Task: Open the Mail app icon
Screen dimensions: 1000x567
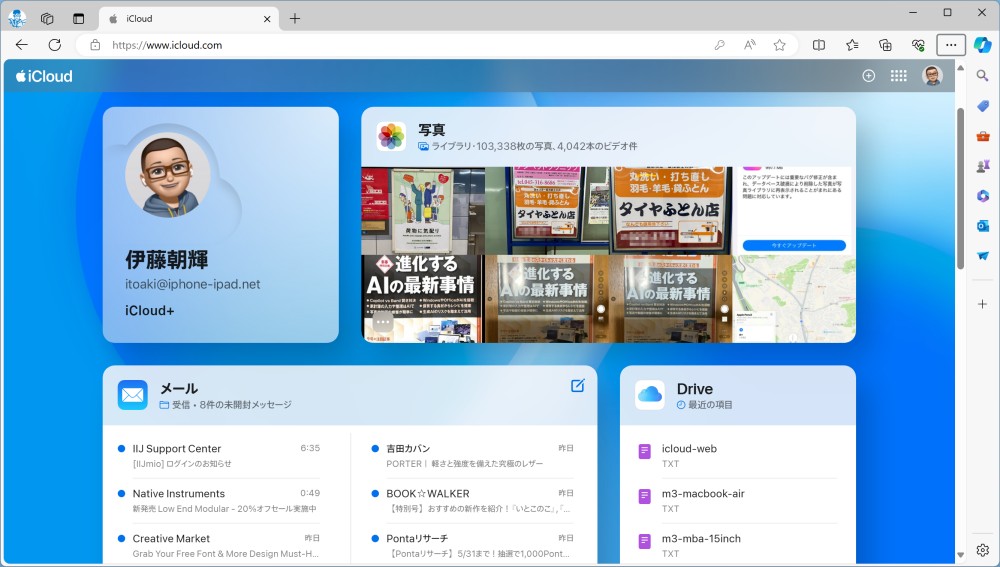Action: coord(133,395)
